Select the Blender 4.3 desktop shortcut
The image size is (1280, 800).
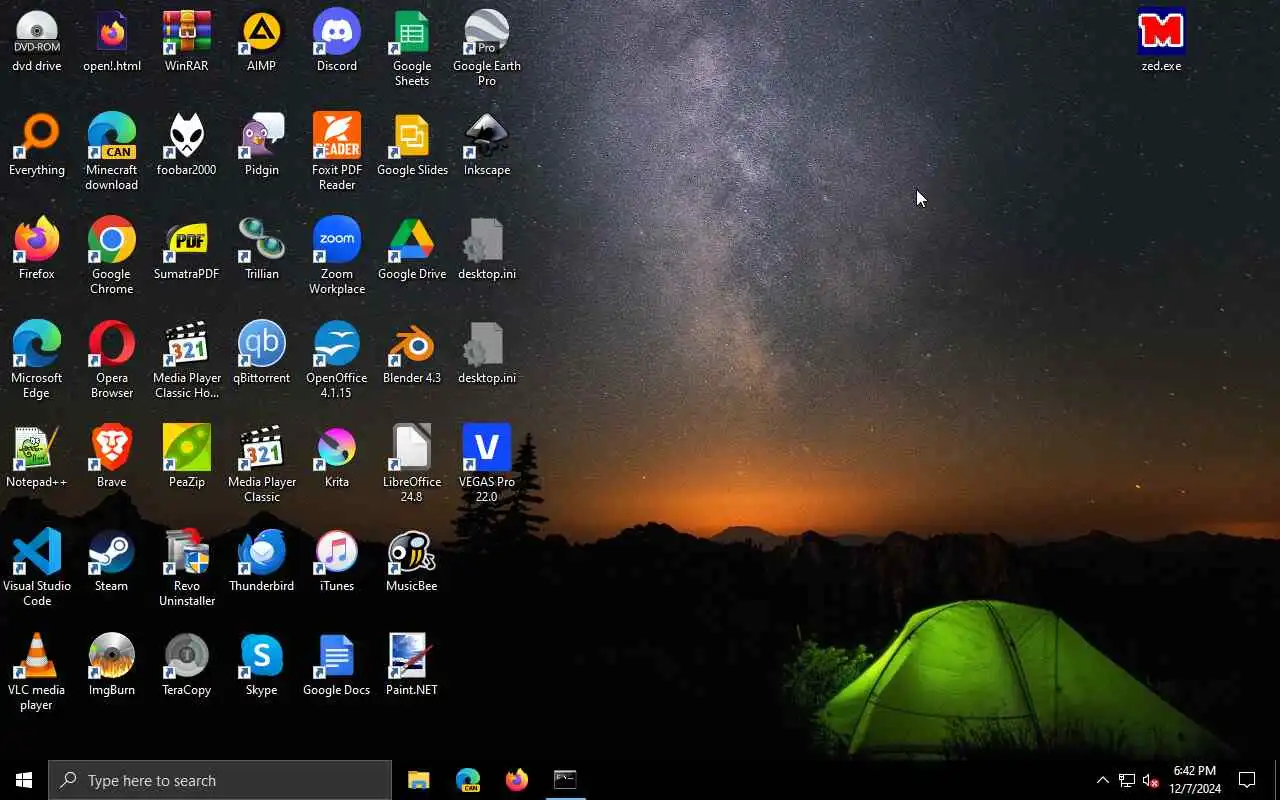[412, 353]
